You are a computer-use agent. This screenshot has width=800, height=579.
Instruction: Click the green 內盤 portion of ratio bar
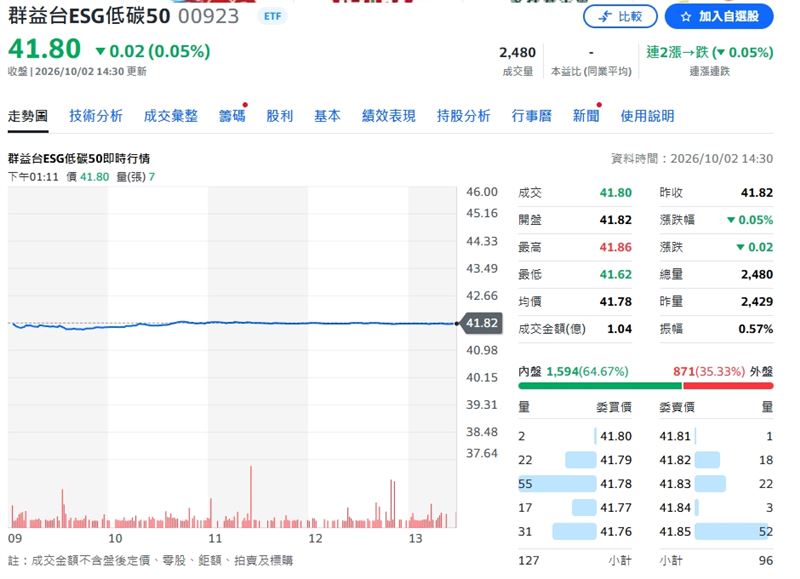(x=600, y=386)
